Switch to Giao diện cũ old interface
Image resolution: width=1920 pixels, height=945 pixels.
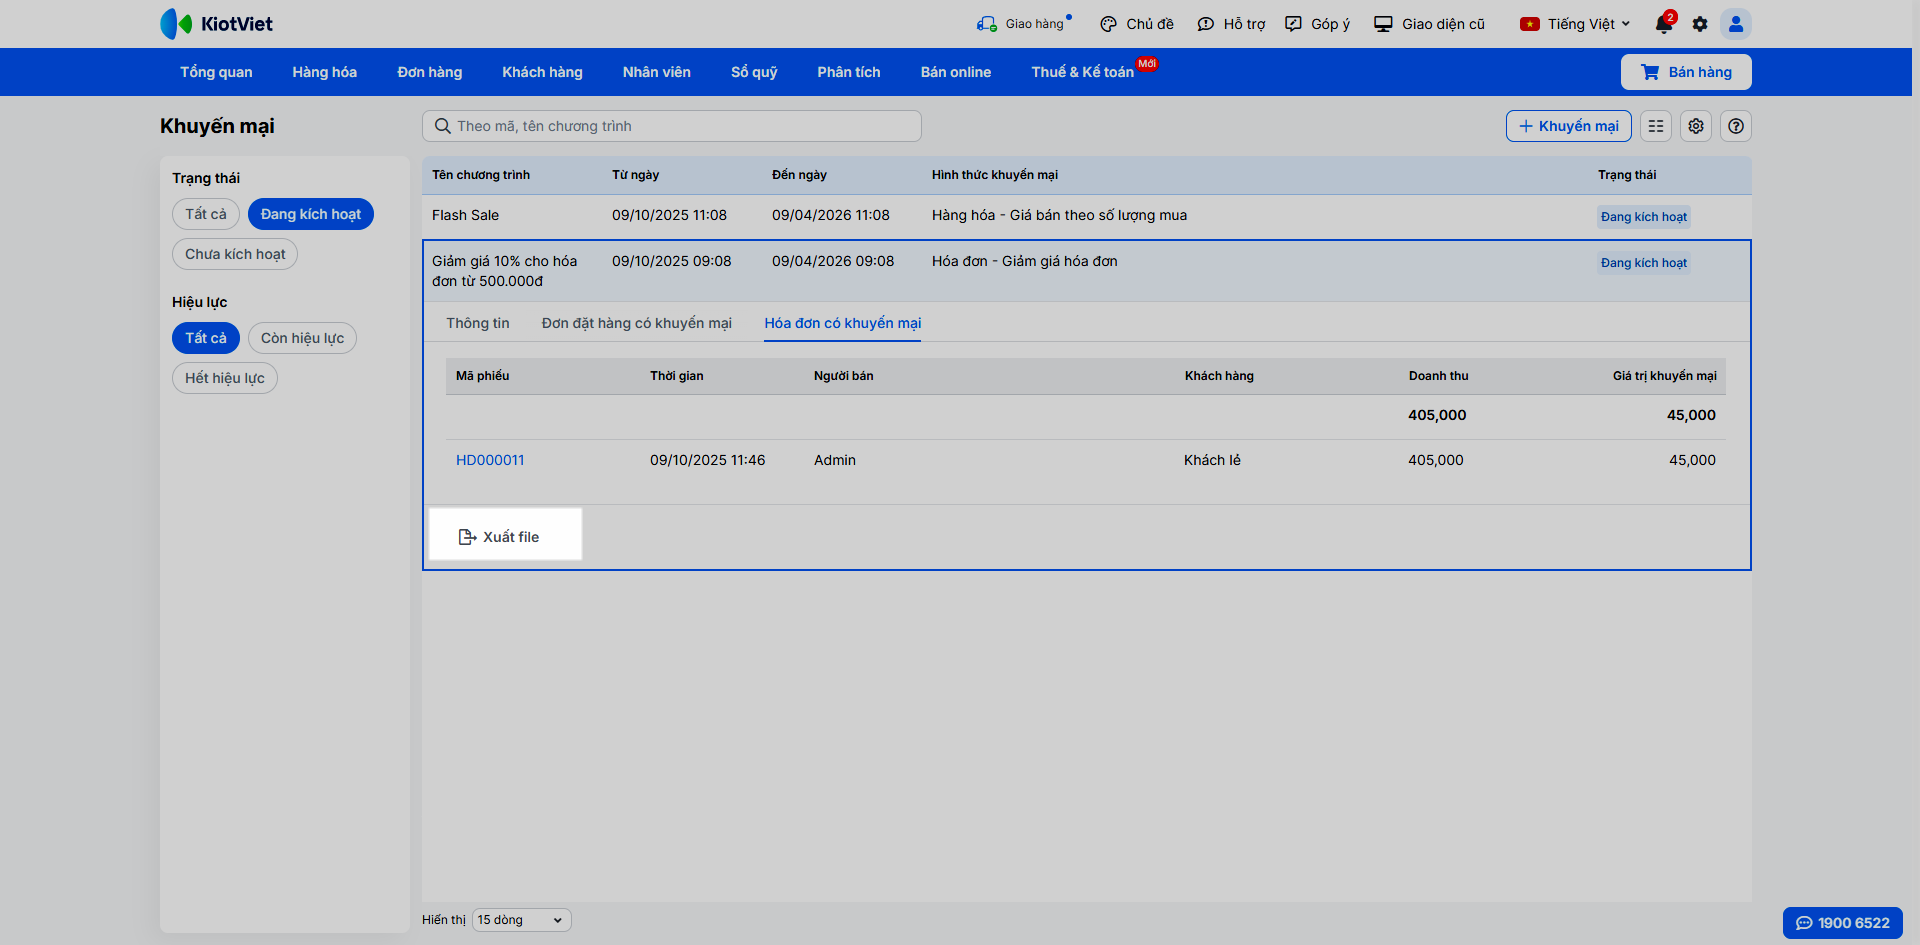click(x=1429, y=24)
